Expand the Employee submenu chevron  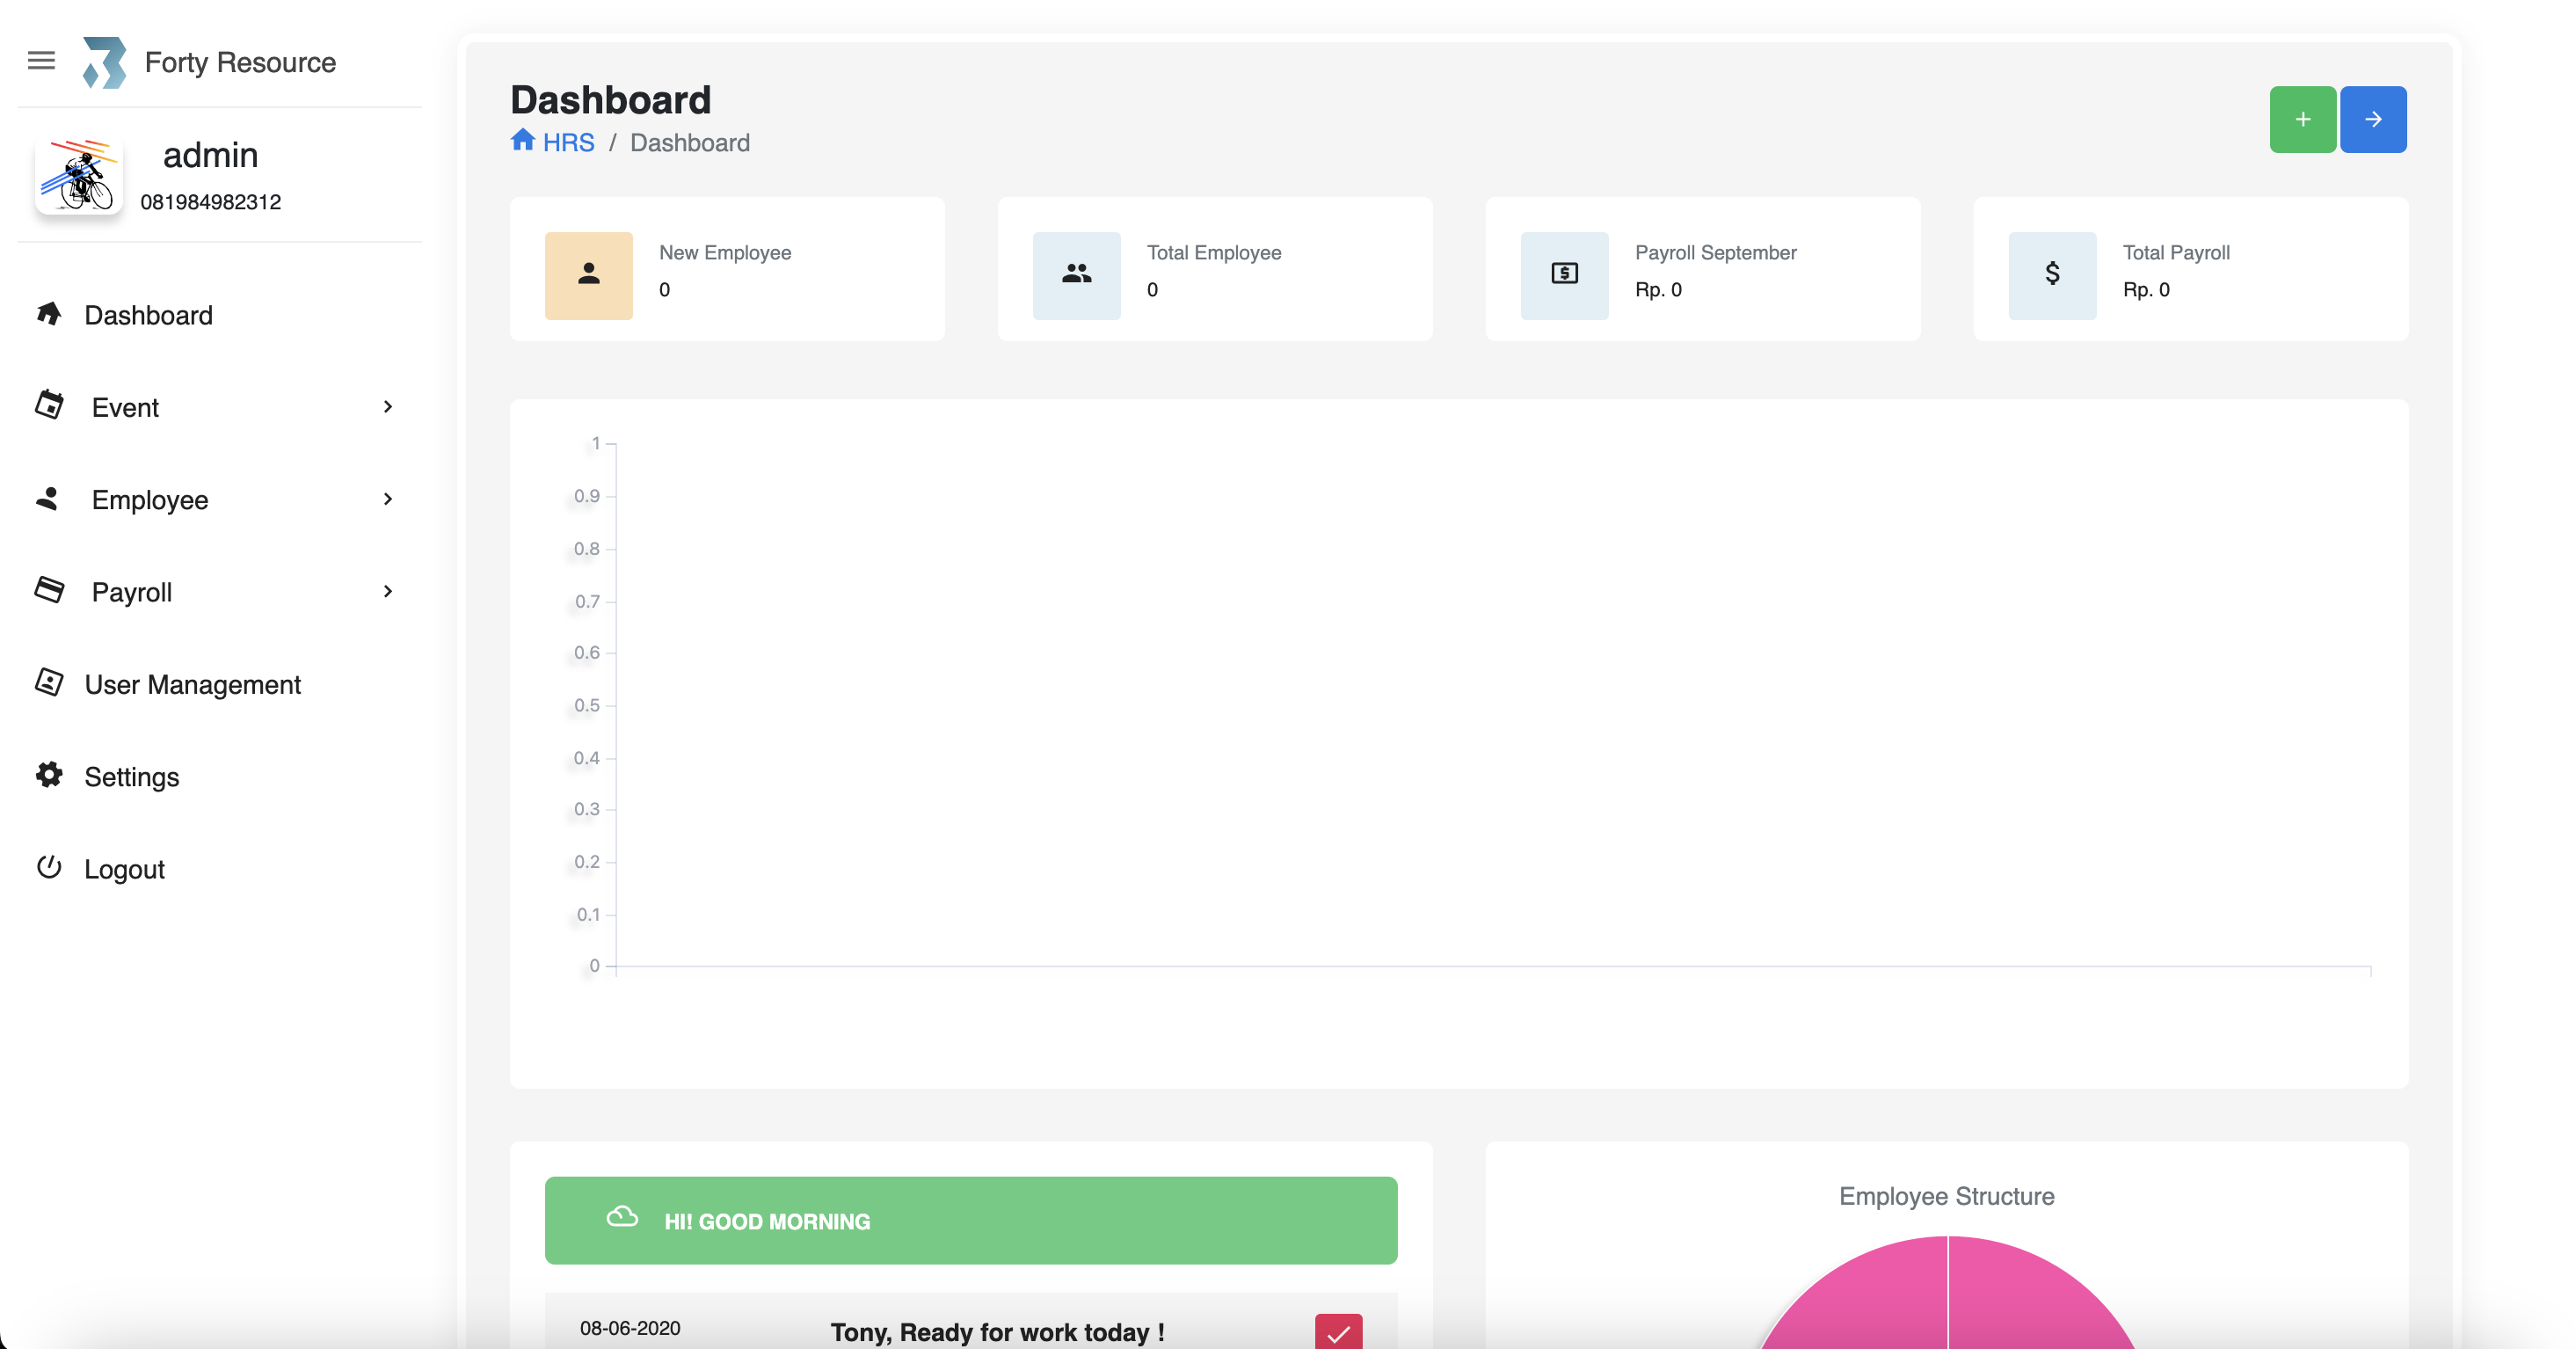pyautogui.click(x=388, y=499)
